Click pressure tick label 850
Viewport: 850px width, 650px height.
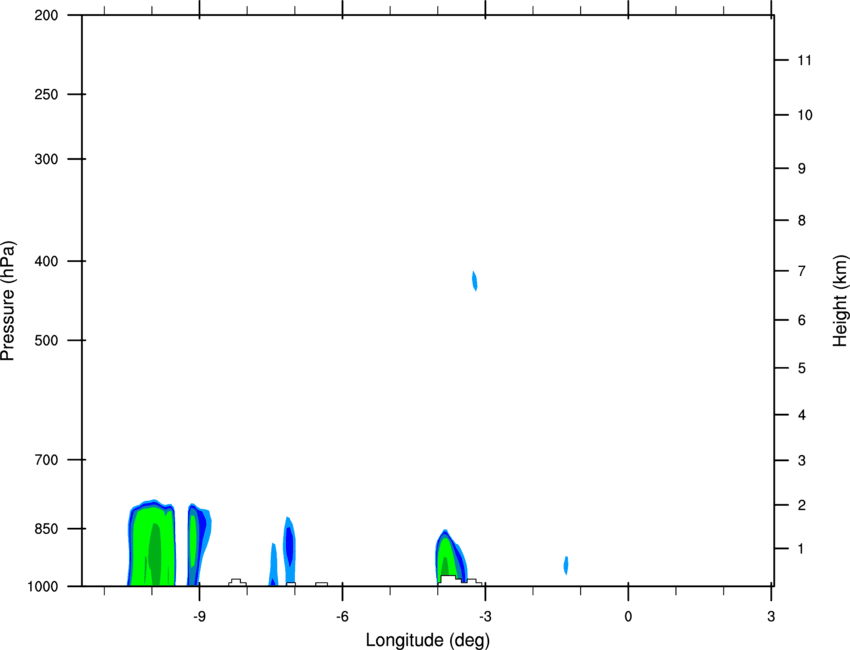[46, 529]
